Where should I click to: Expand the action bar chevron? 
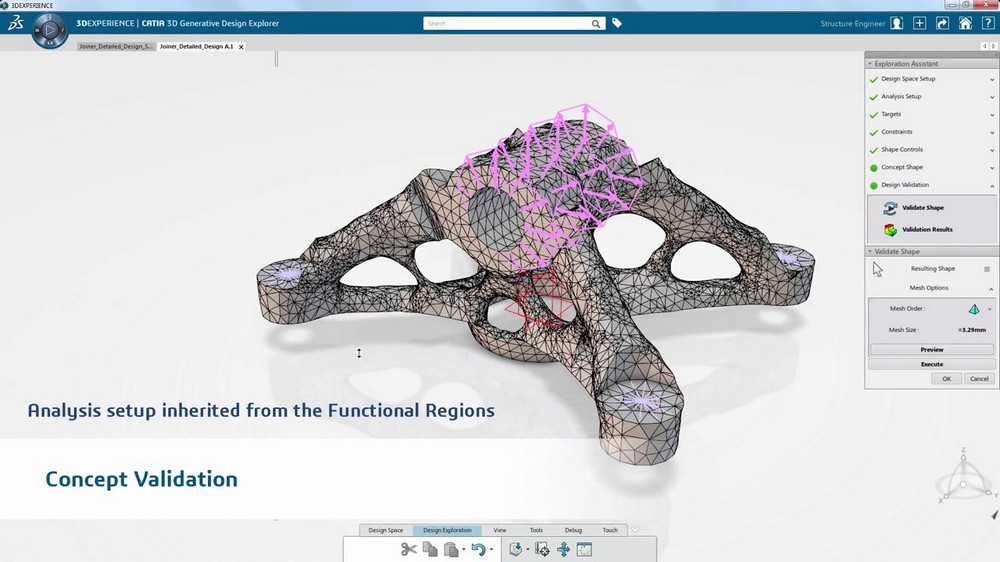635,529
